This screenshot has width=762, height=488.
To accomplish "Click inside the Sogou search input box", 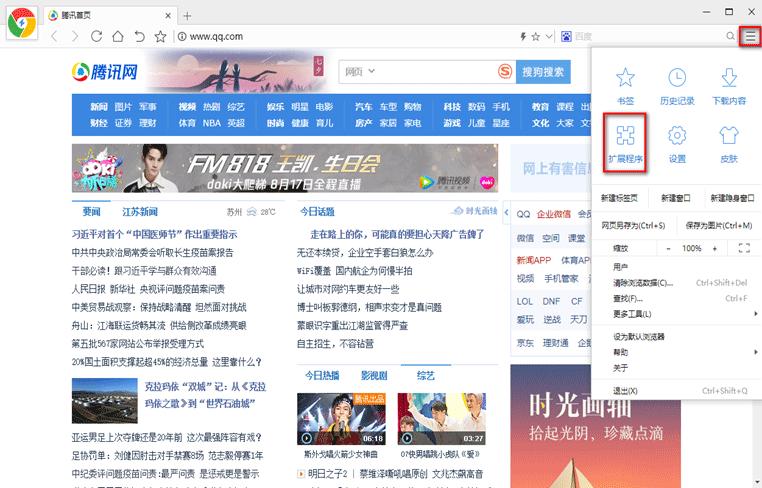I will [437, 72].
